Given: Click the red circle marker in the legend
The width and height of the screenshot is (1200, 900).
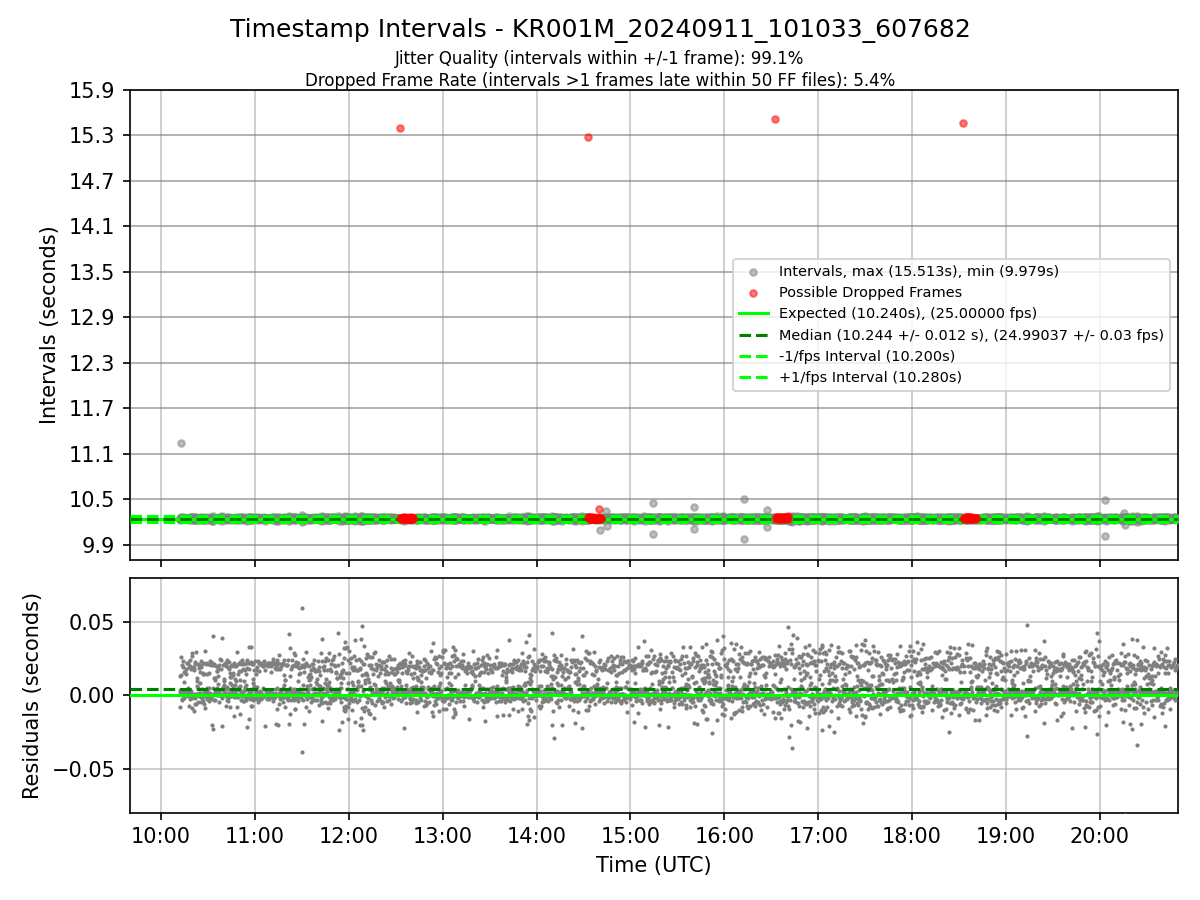Looking at the screenshot, I should coord(754,292).
